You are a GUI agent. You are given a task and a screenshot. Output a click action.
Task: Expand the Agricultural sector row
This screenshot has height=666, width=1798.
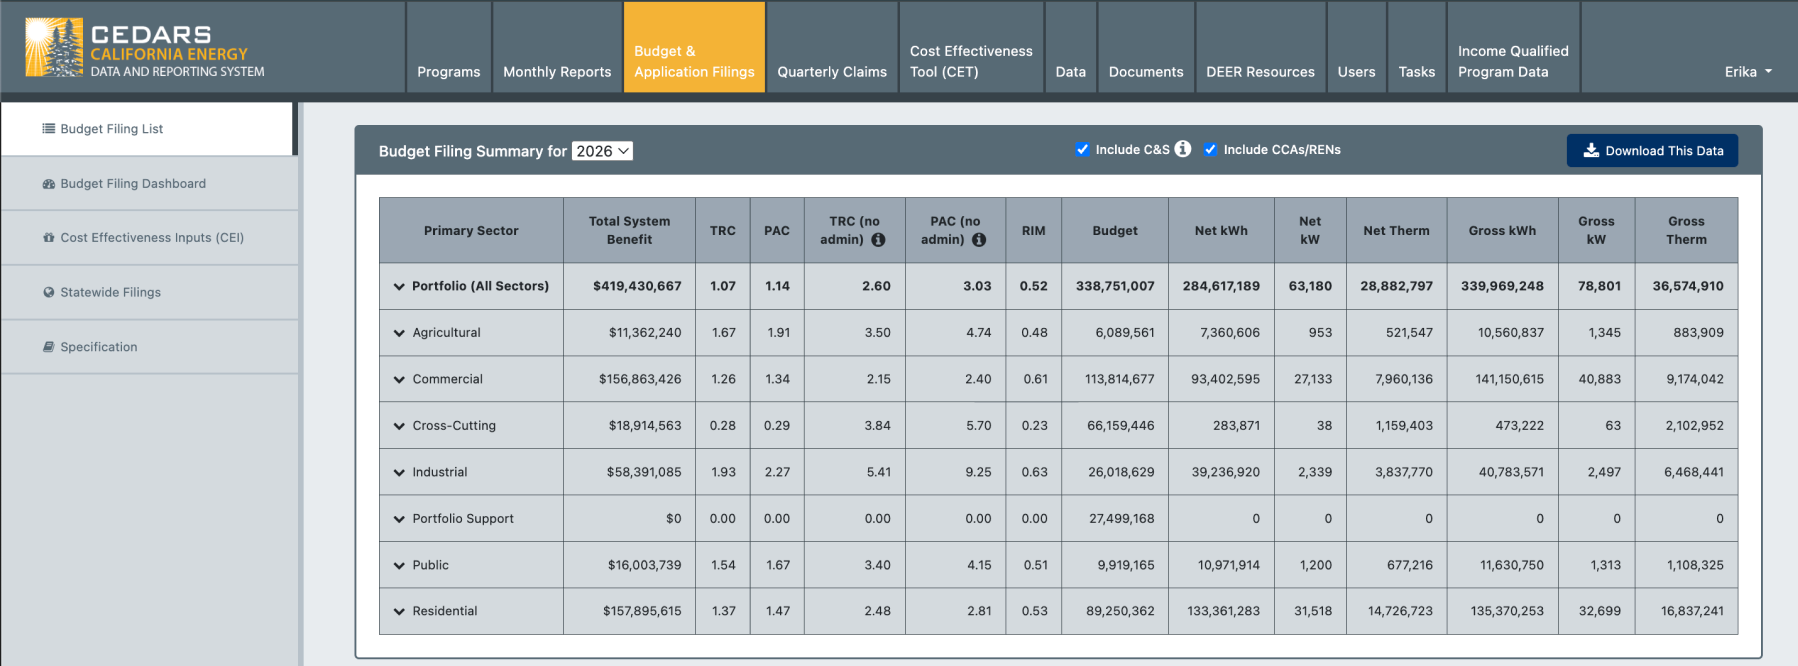click(399, 333)
